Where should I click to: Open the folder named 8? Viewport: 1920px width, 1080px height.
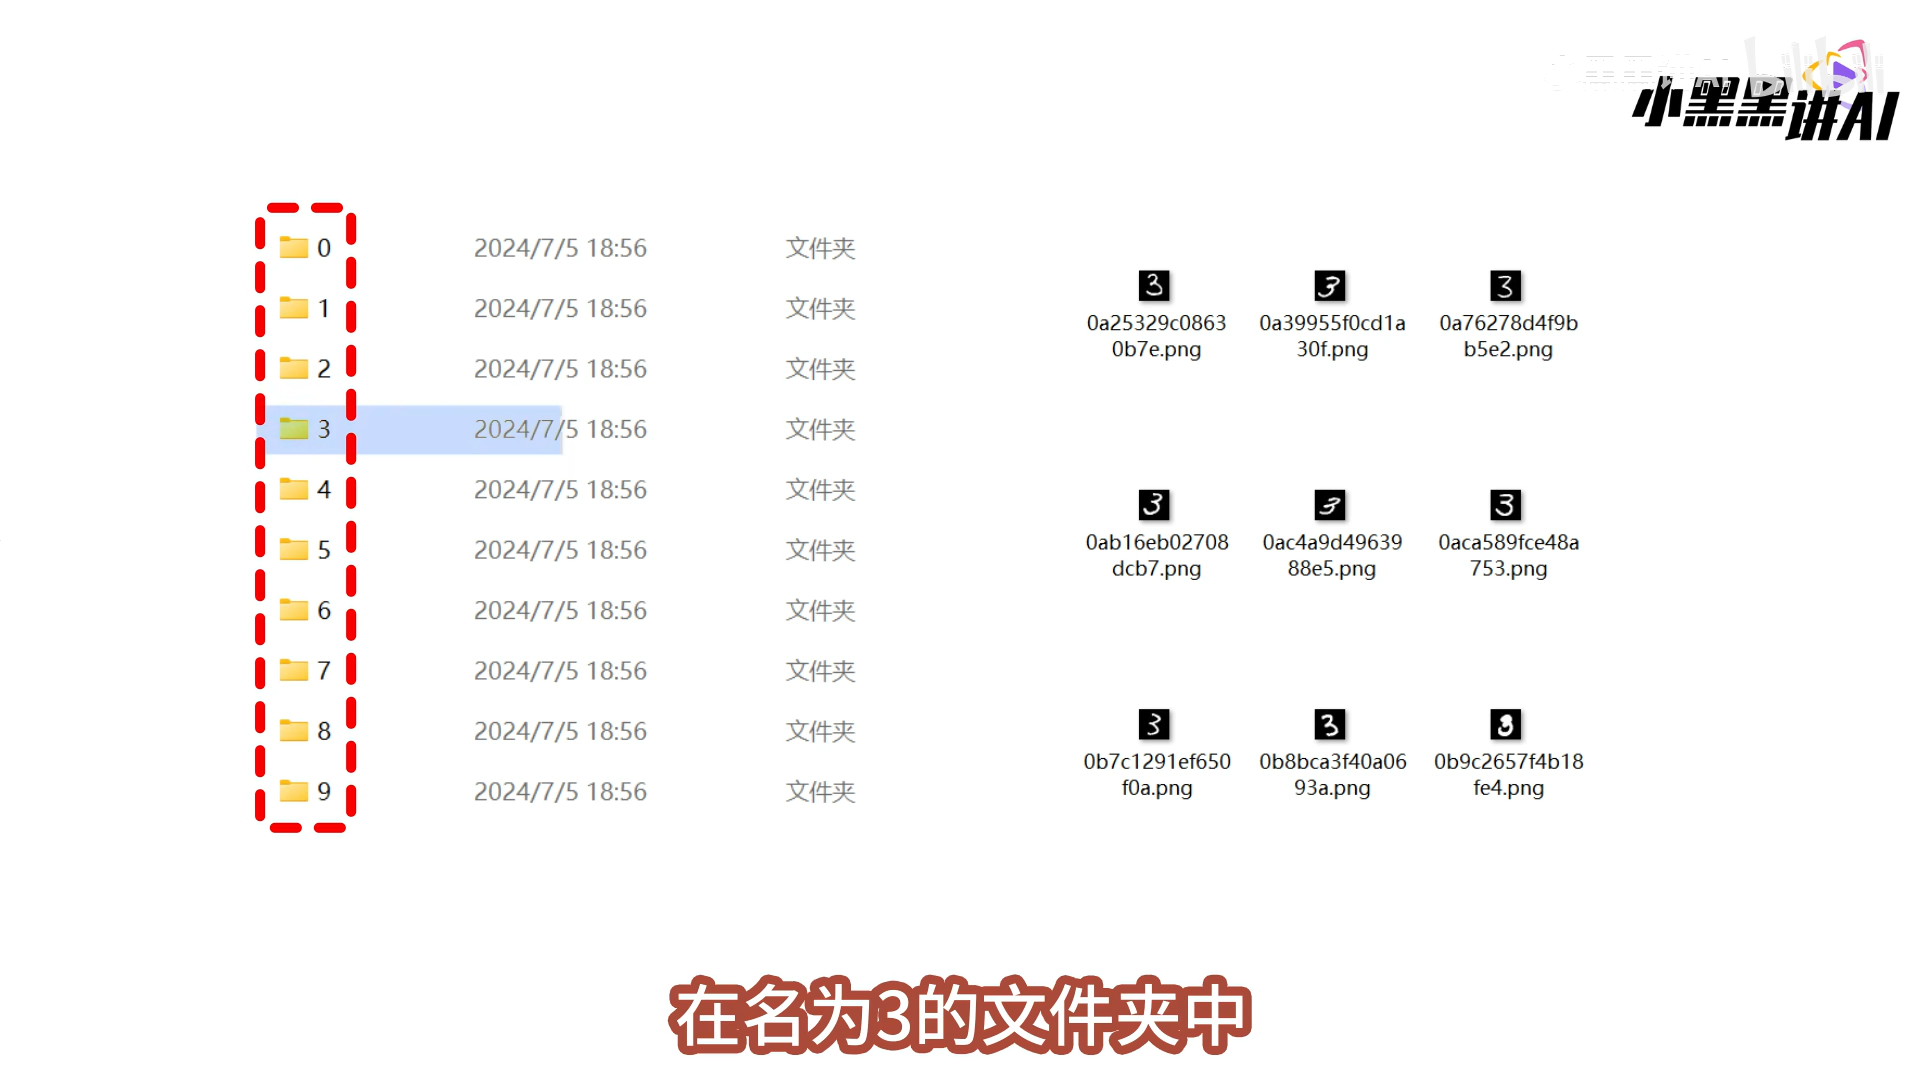coord(294,731)
